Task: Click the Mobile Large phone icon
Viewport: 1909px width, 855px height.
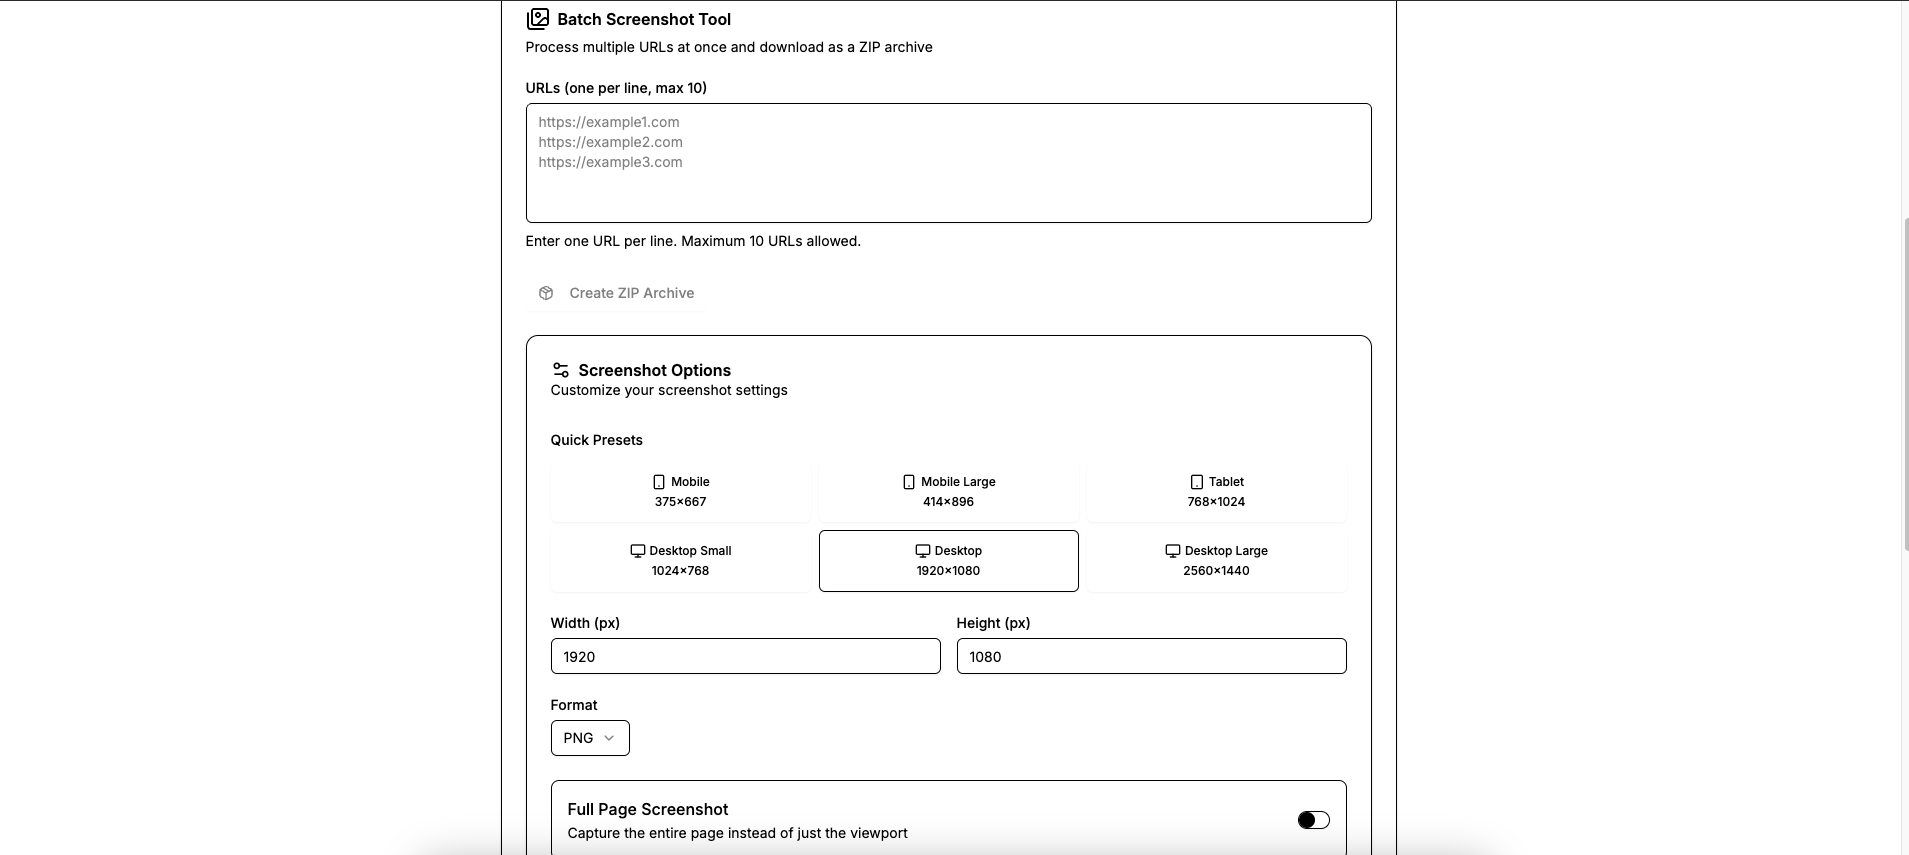Action: click(x=909, y=482)
